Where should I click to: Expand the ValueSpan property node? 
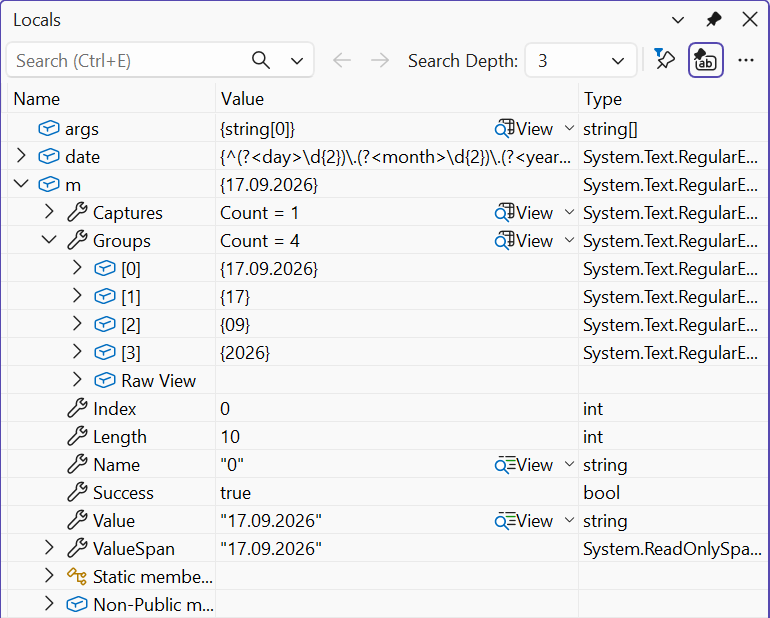coord(49,548)
